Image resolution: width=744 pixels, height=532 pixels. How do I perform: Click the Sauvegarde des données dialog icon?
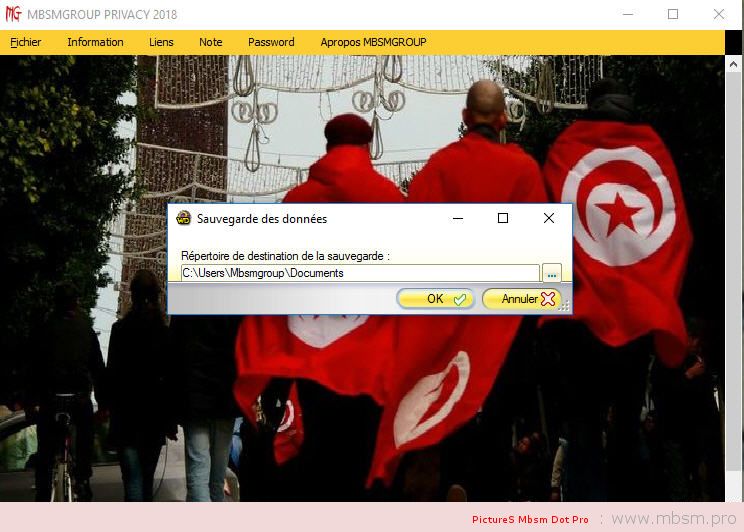click(x=183, y=218)
